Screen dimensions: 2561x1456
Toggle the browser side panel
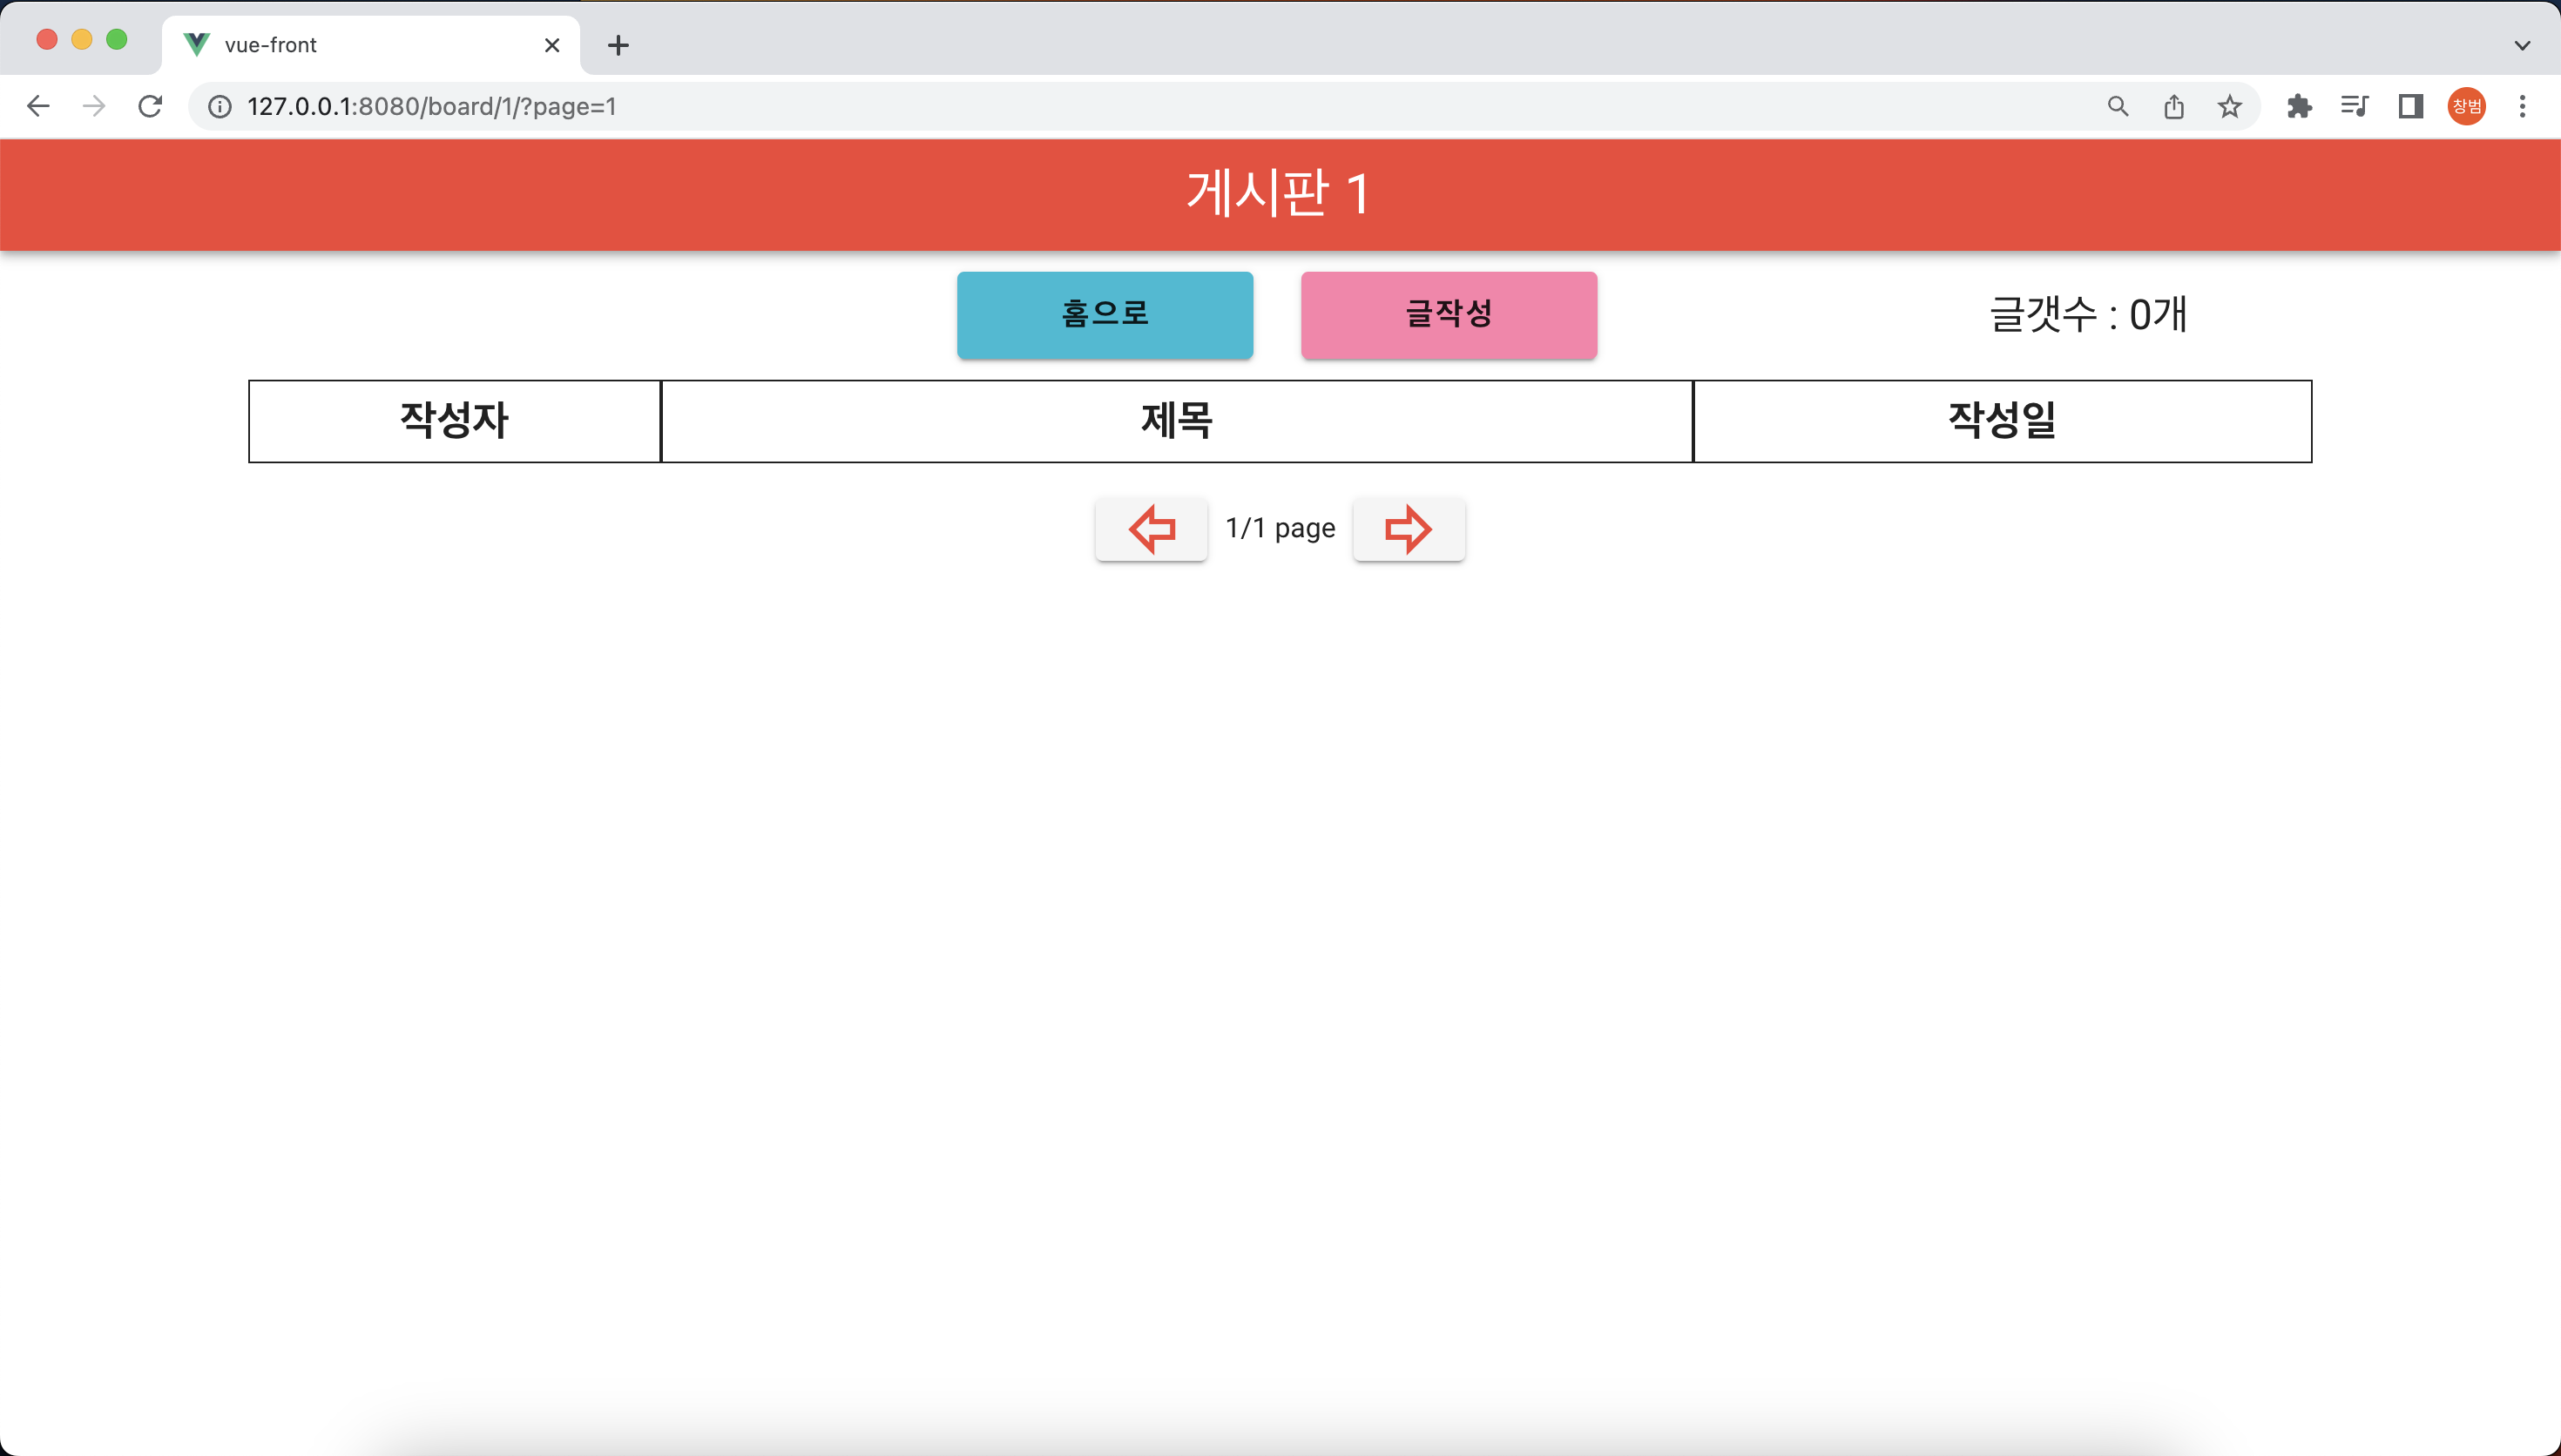[2410, 106]
